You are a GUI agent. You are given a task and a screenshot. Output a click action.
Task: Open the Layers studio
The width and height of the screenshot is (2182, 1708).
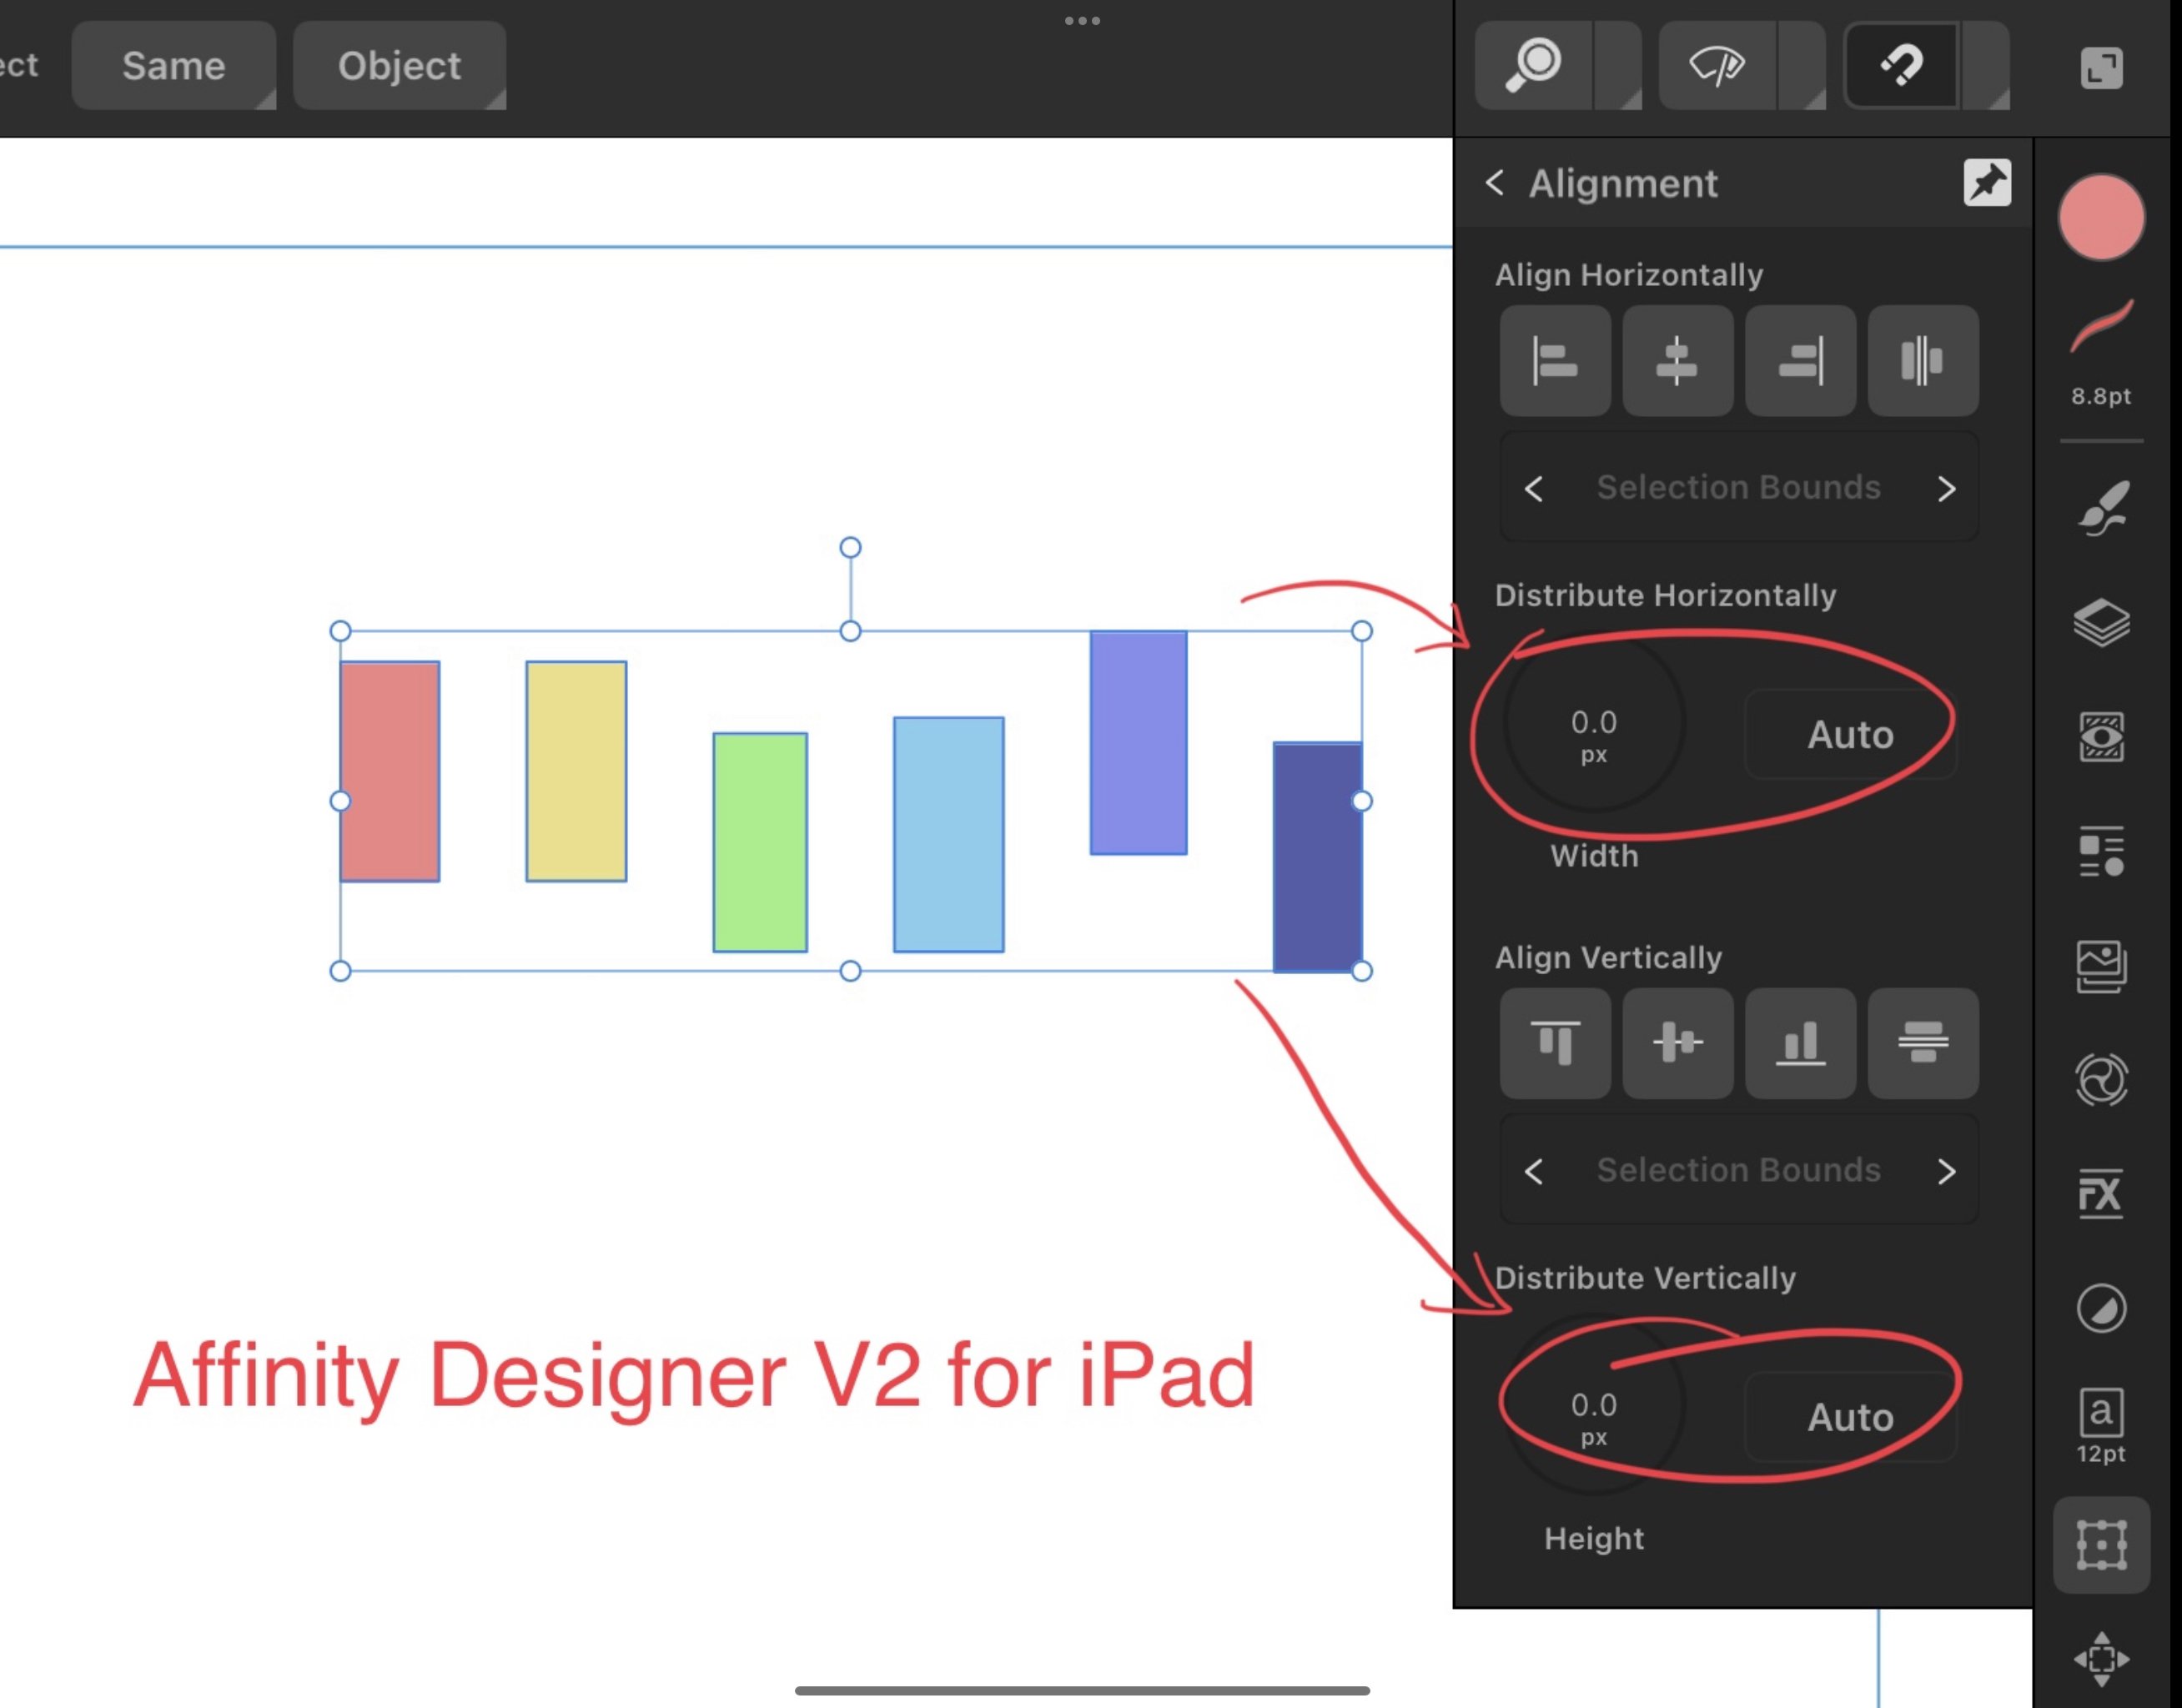(2101, 623)
